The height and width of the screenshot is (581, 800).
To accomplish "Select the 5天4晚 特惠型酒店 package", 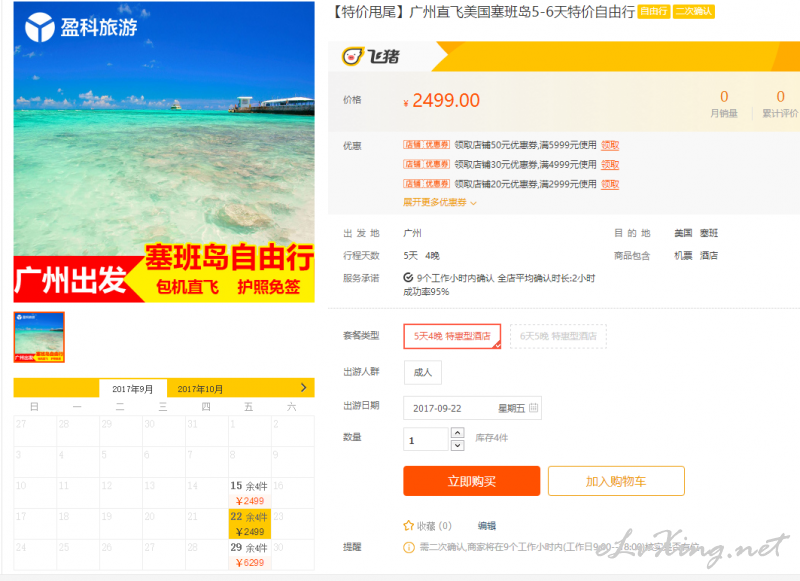I will click(452, 336).
